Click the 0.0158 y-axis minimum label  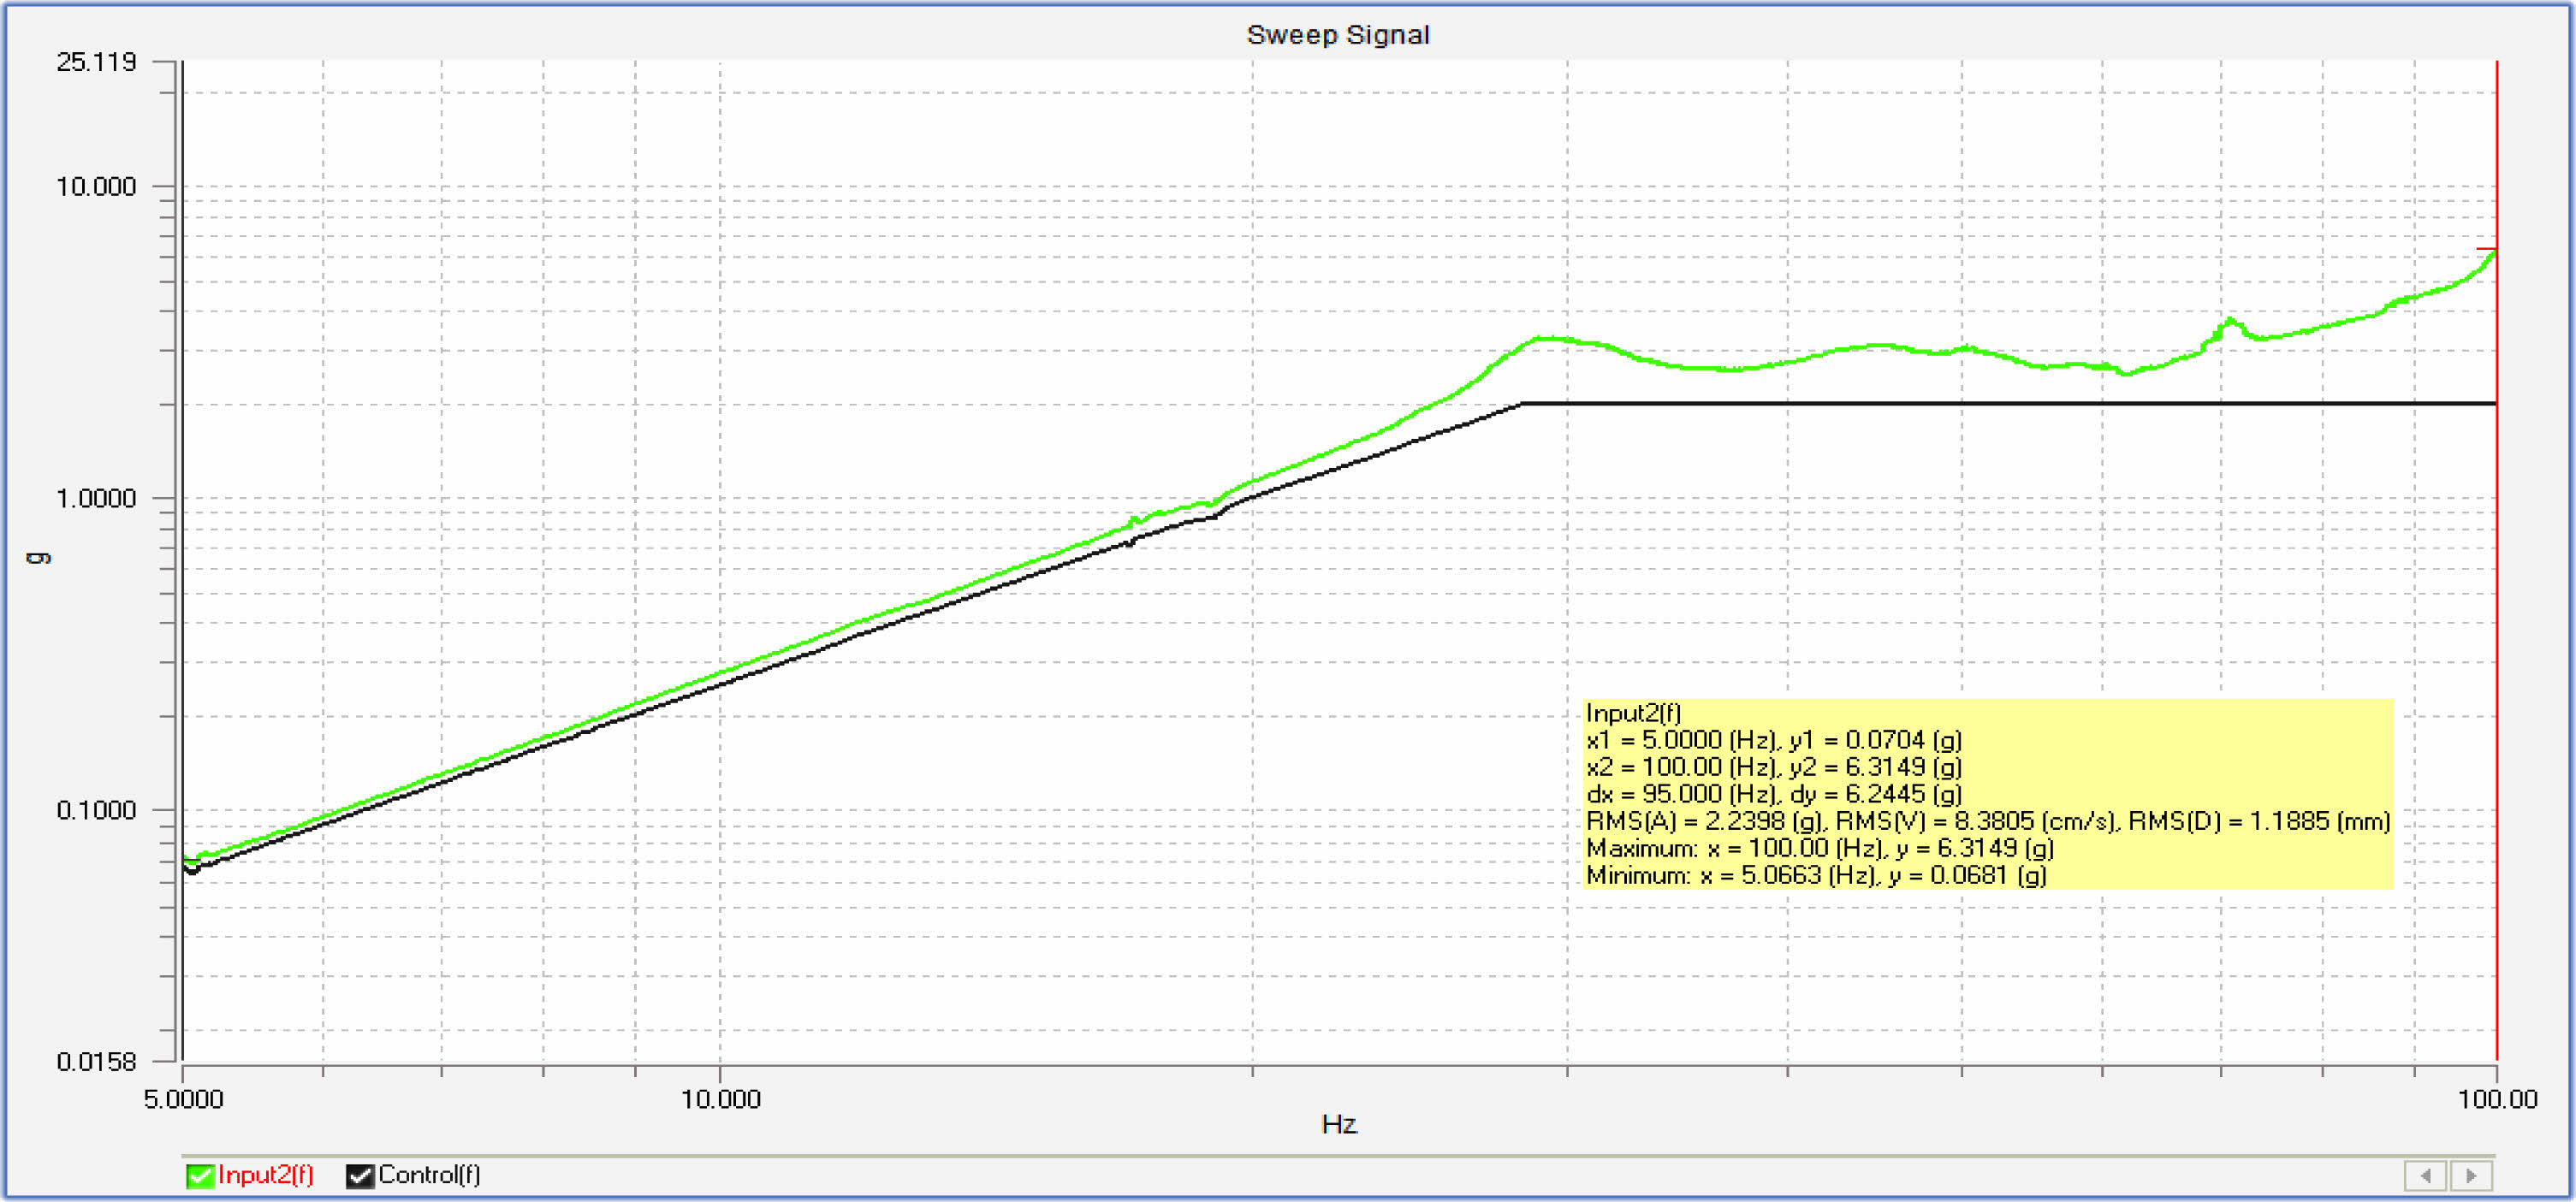click(x=96, y=1062)
